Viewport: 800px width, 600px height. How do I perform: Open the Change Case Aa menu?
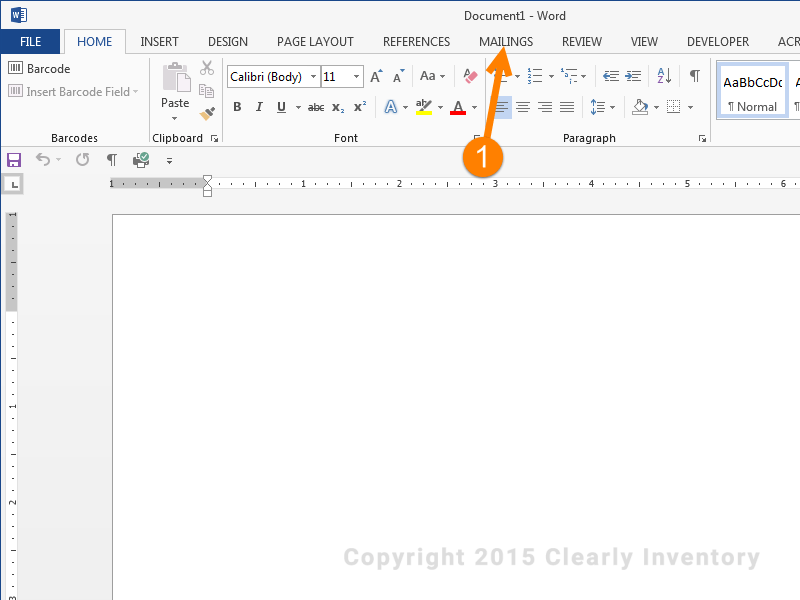click(432, 77)
